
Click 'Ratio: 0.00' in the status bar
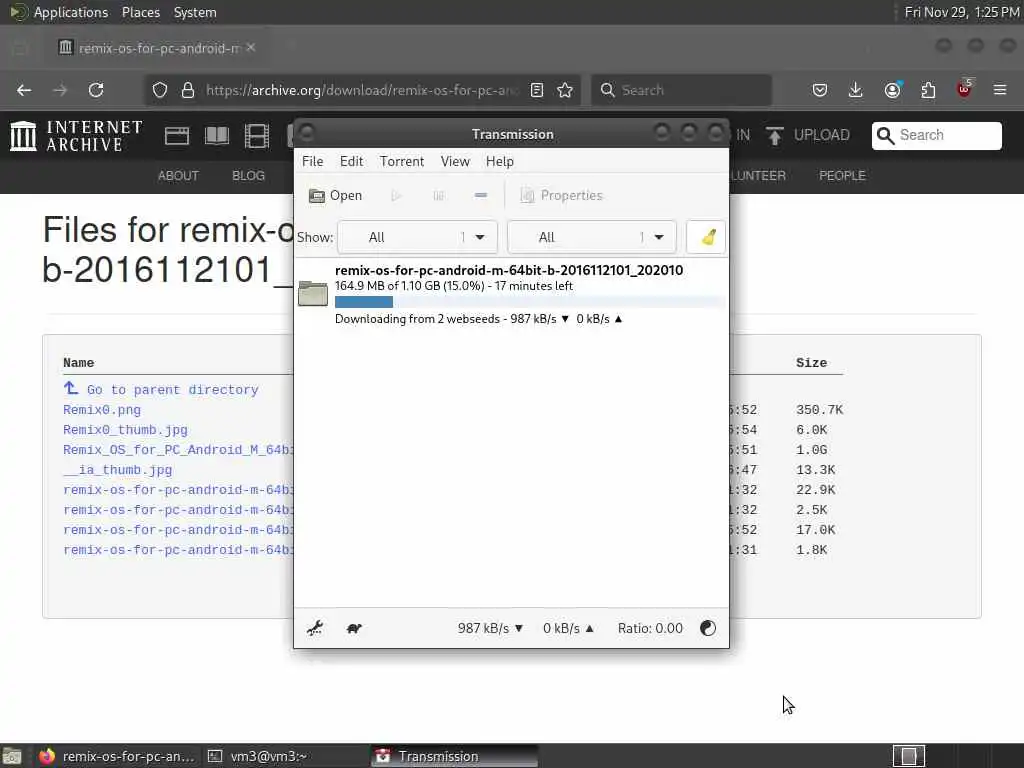(650, 628)
